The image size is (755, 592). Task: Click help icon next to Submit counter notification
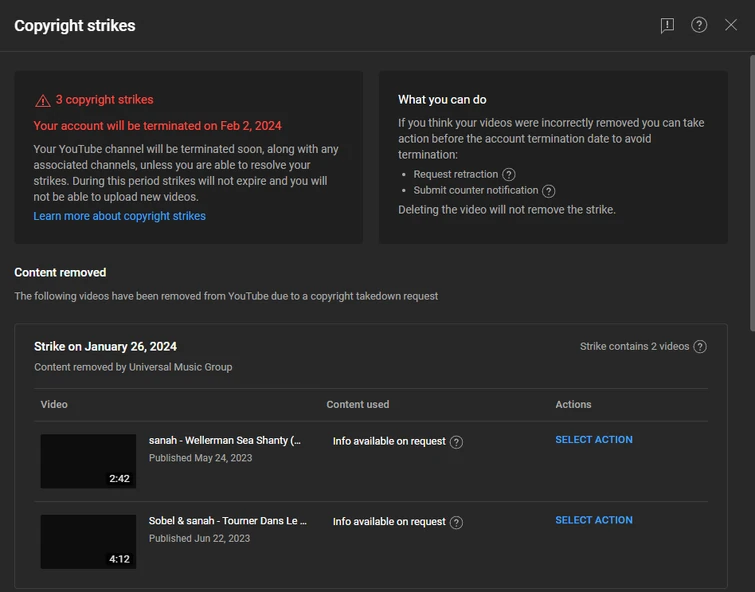pyautogui.click(x=549, y=191)
